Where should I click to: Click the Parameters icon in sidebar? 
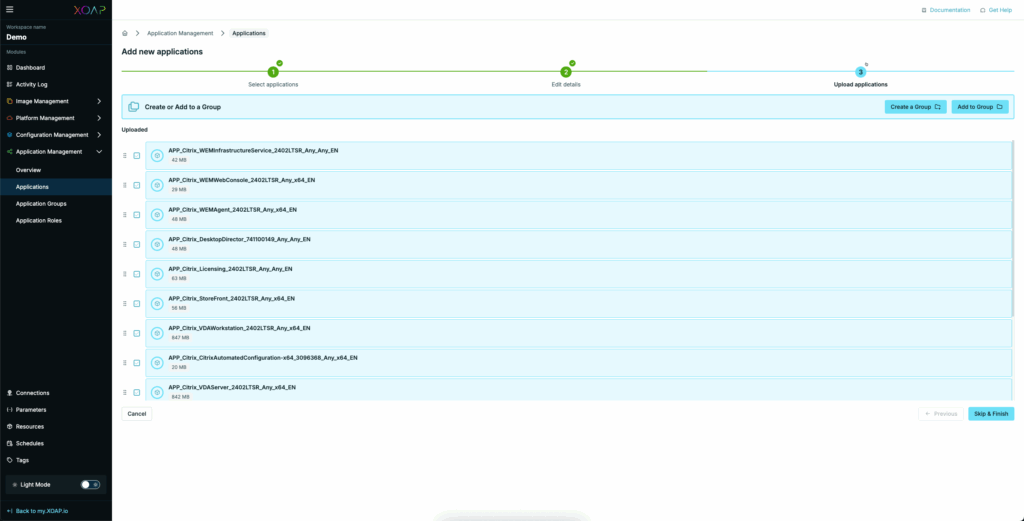[9, 410]
